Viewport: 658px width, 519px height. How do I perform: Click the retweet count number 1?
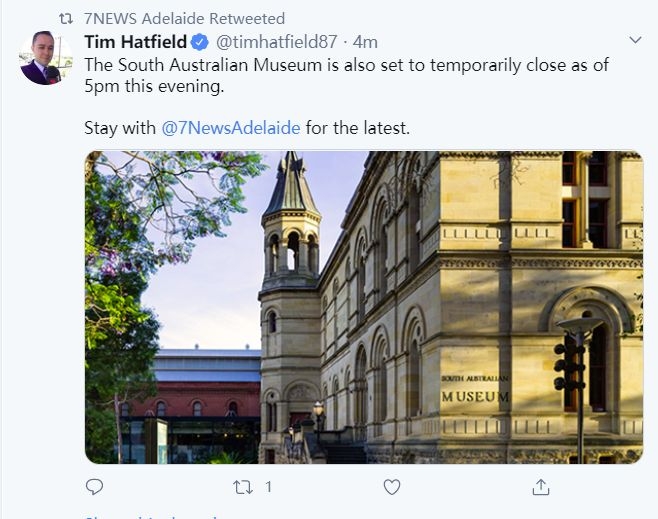[x=269, y=487]
